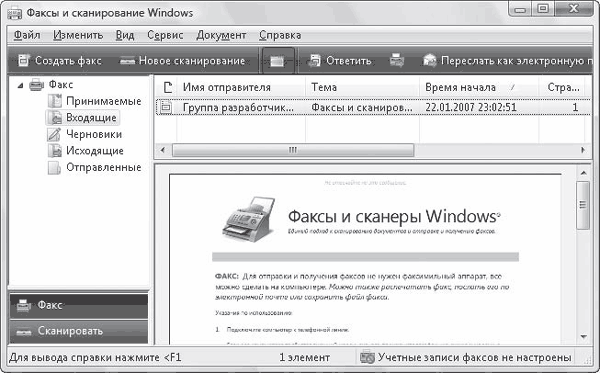Start Новое сканирование from toolbar
The height and width of the screenshot is (373, 600).
(x=182, y=61)
